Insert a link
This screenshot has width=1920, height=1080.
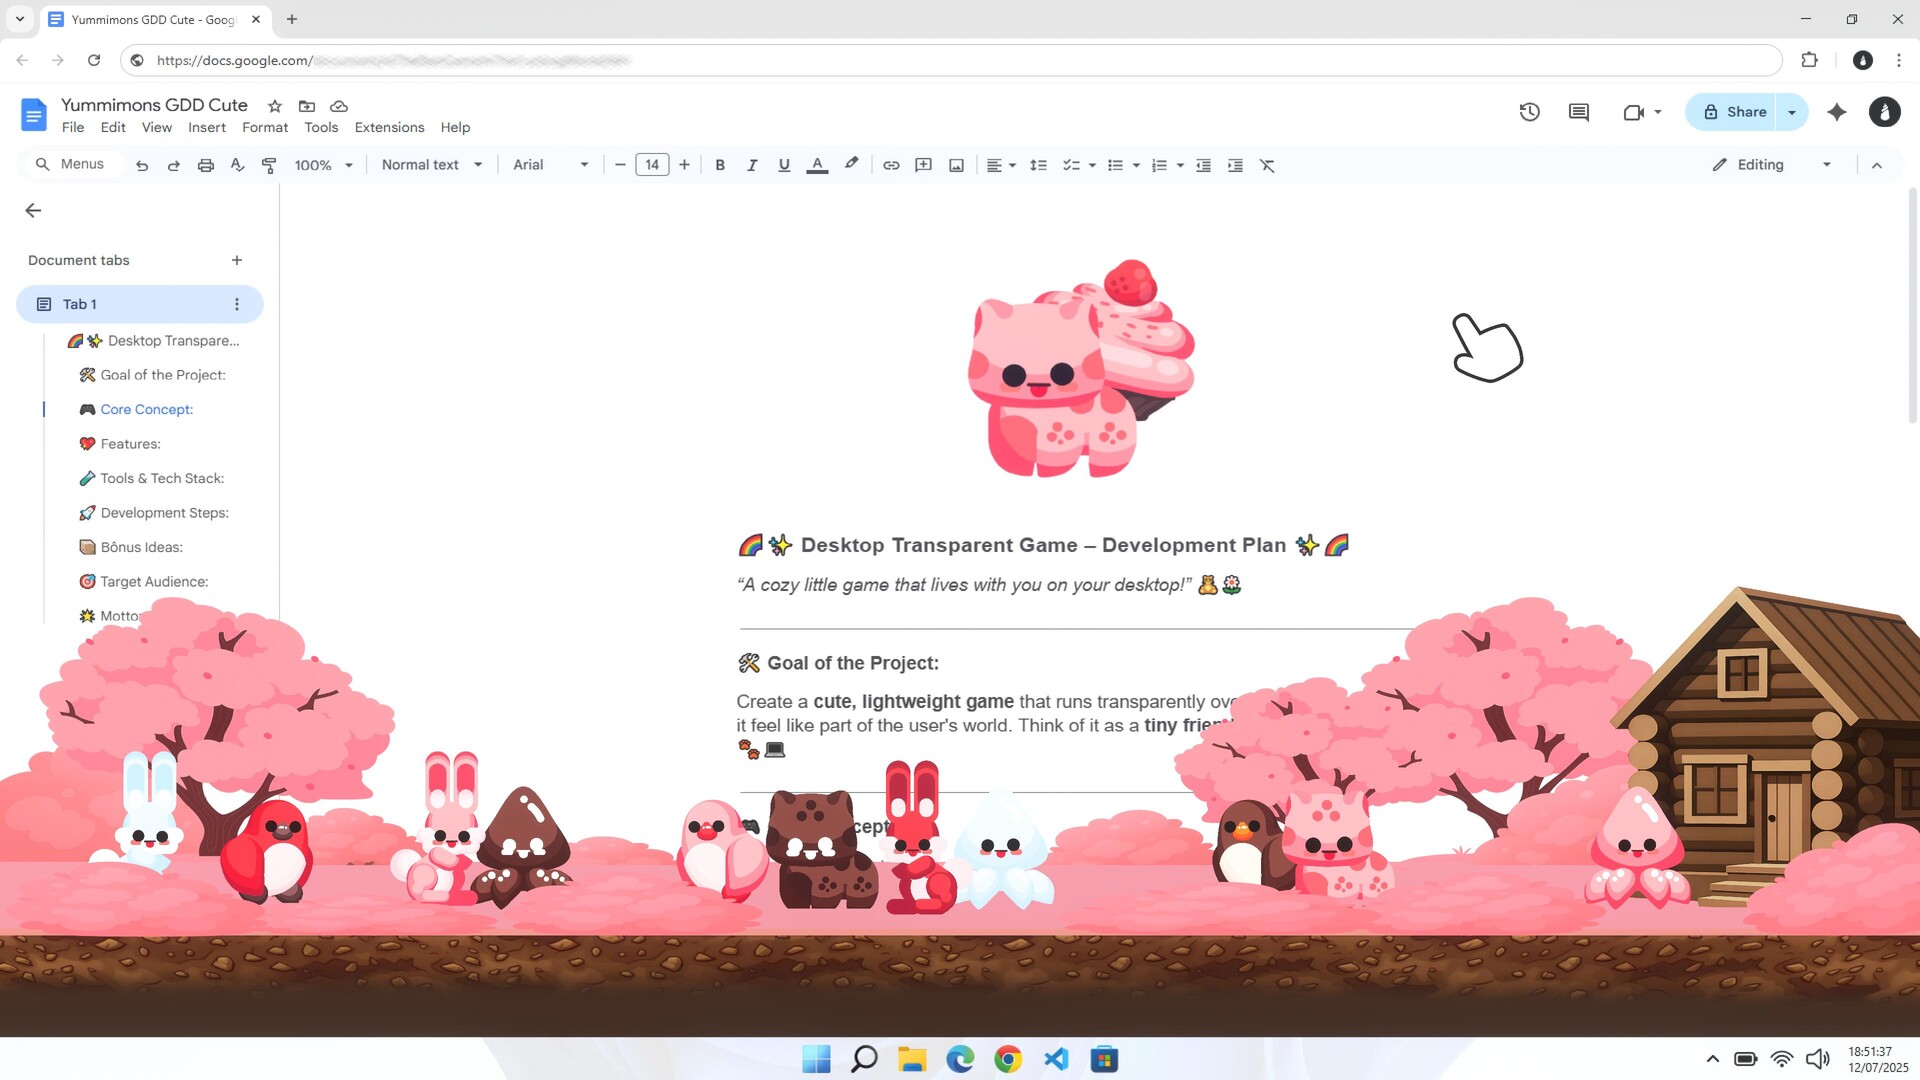pos(891,165)
